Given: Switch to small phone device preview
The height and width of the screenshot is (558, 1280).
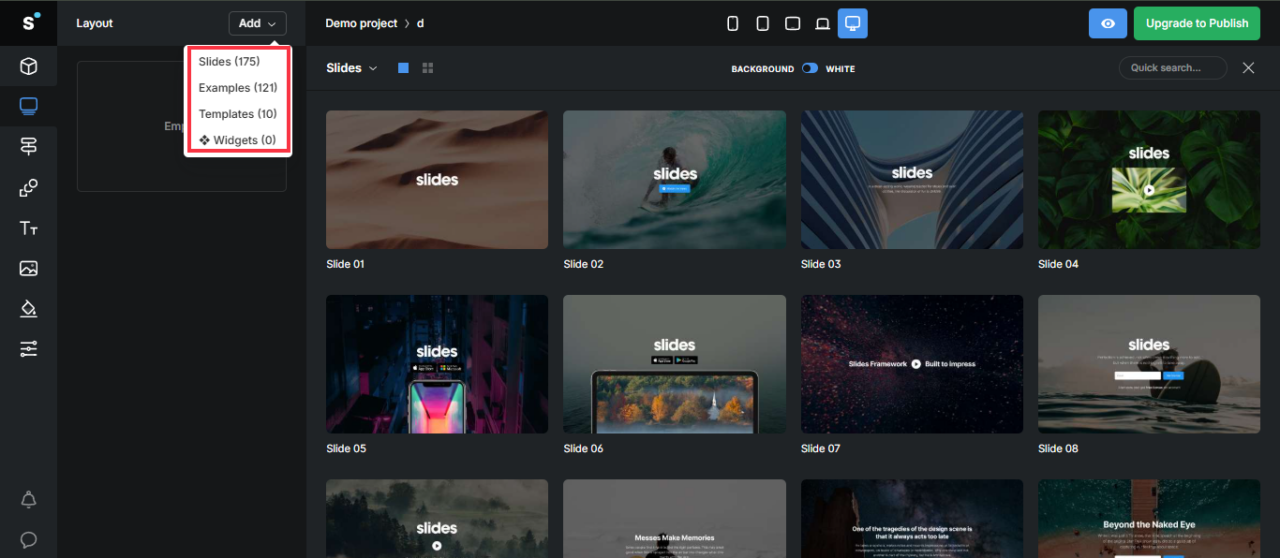Looking at the screenshot, I should pos(732,23).
